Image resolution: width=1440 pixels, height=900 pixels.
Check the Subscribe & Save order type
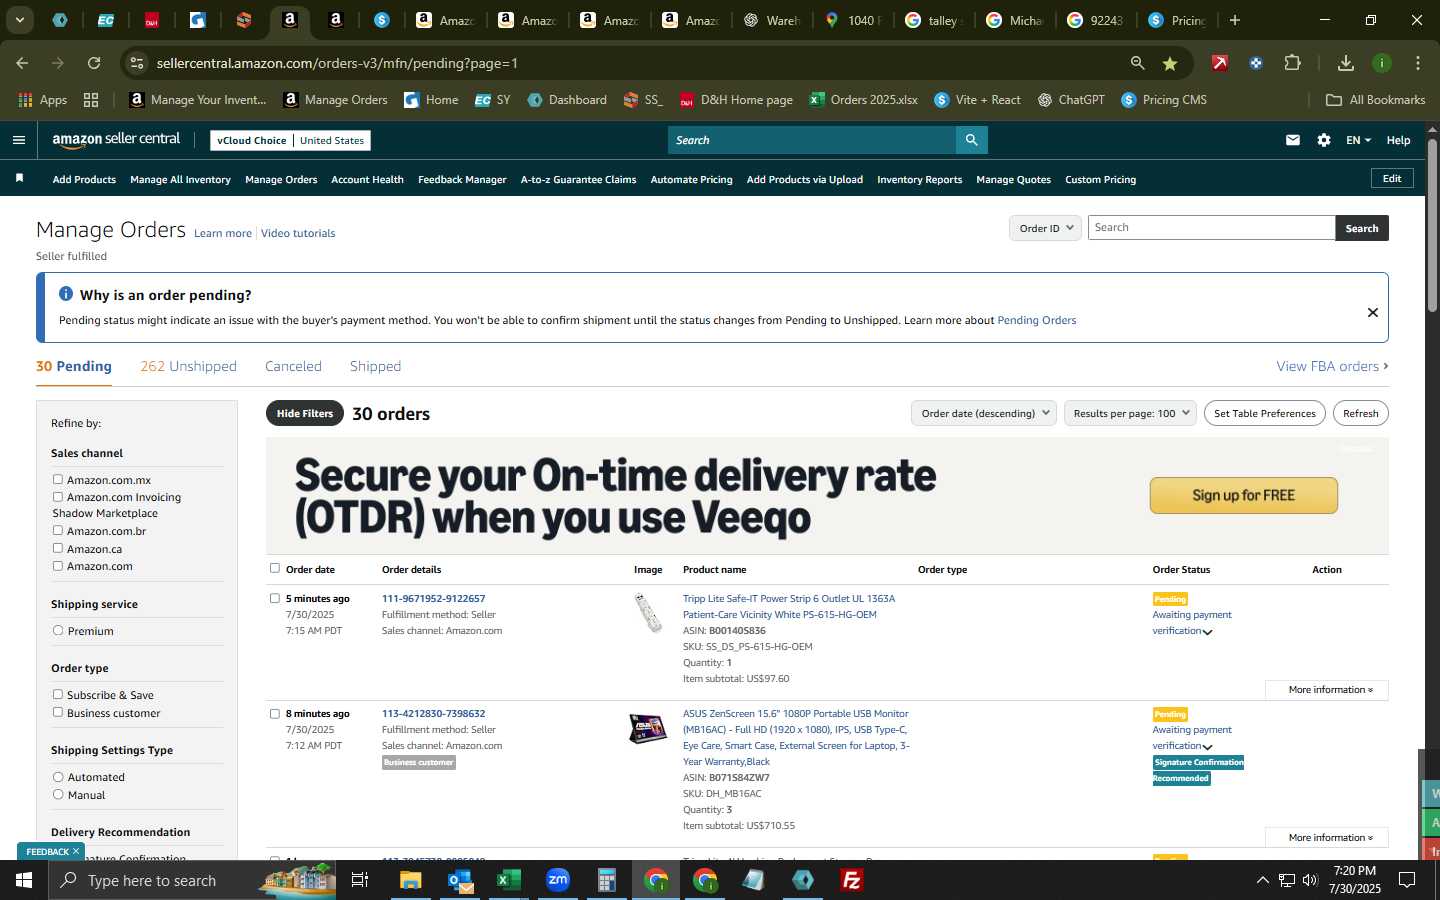[58, 694]
